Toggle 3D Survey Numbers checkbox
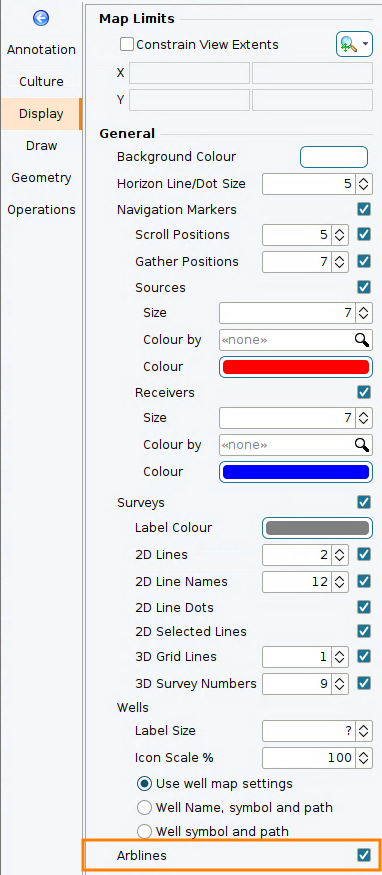The width and height of the screenshot is (382, 875). pos(364,683)
